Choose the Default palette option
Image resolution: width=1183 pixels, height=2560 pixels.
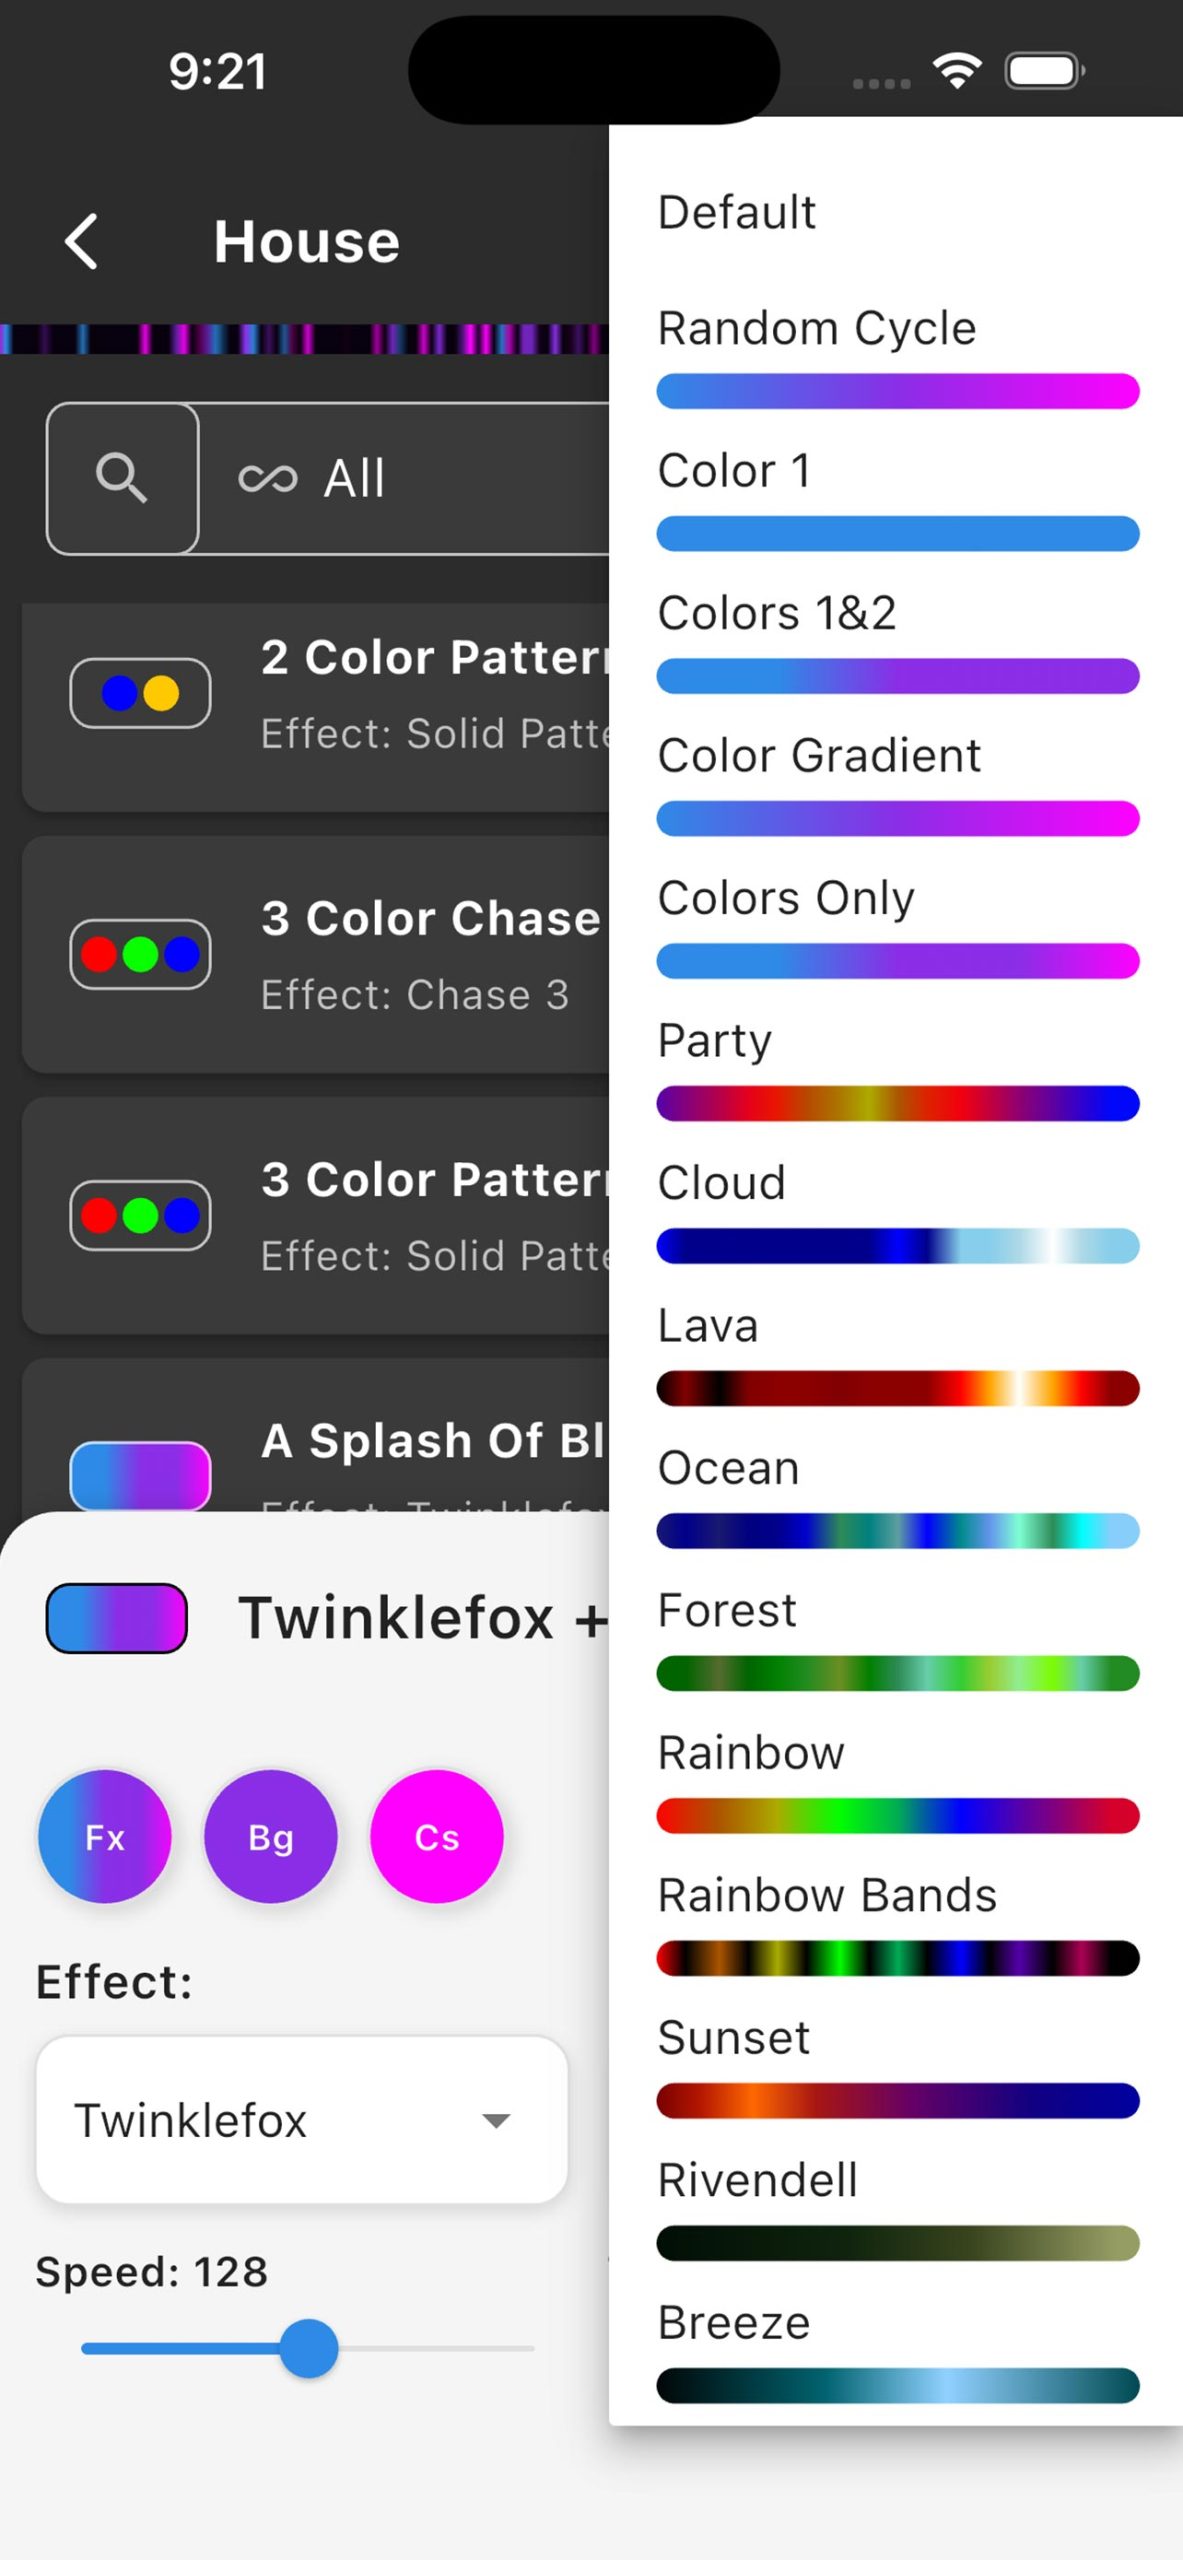pyautogui.click(x=737, y=213)
